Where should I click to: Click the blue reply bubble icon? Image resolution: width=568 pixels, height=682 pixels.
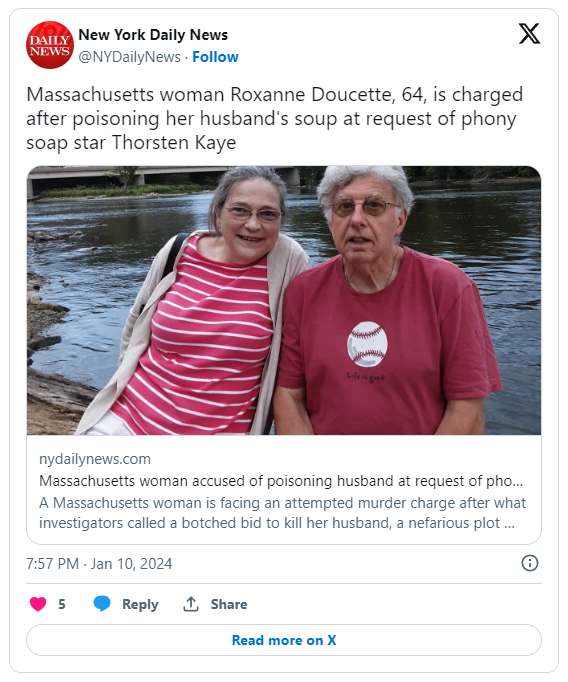102,604
